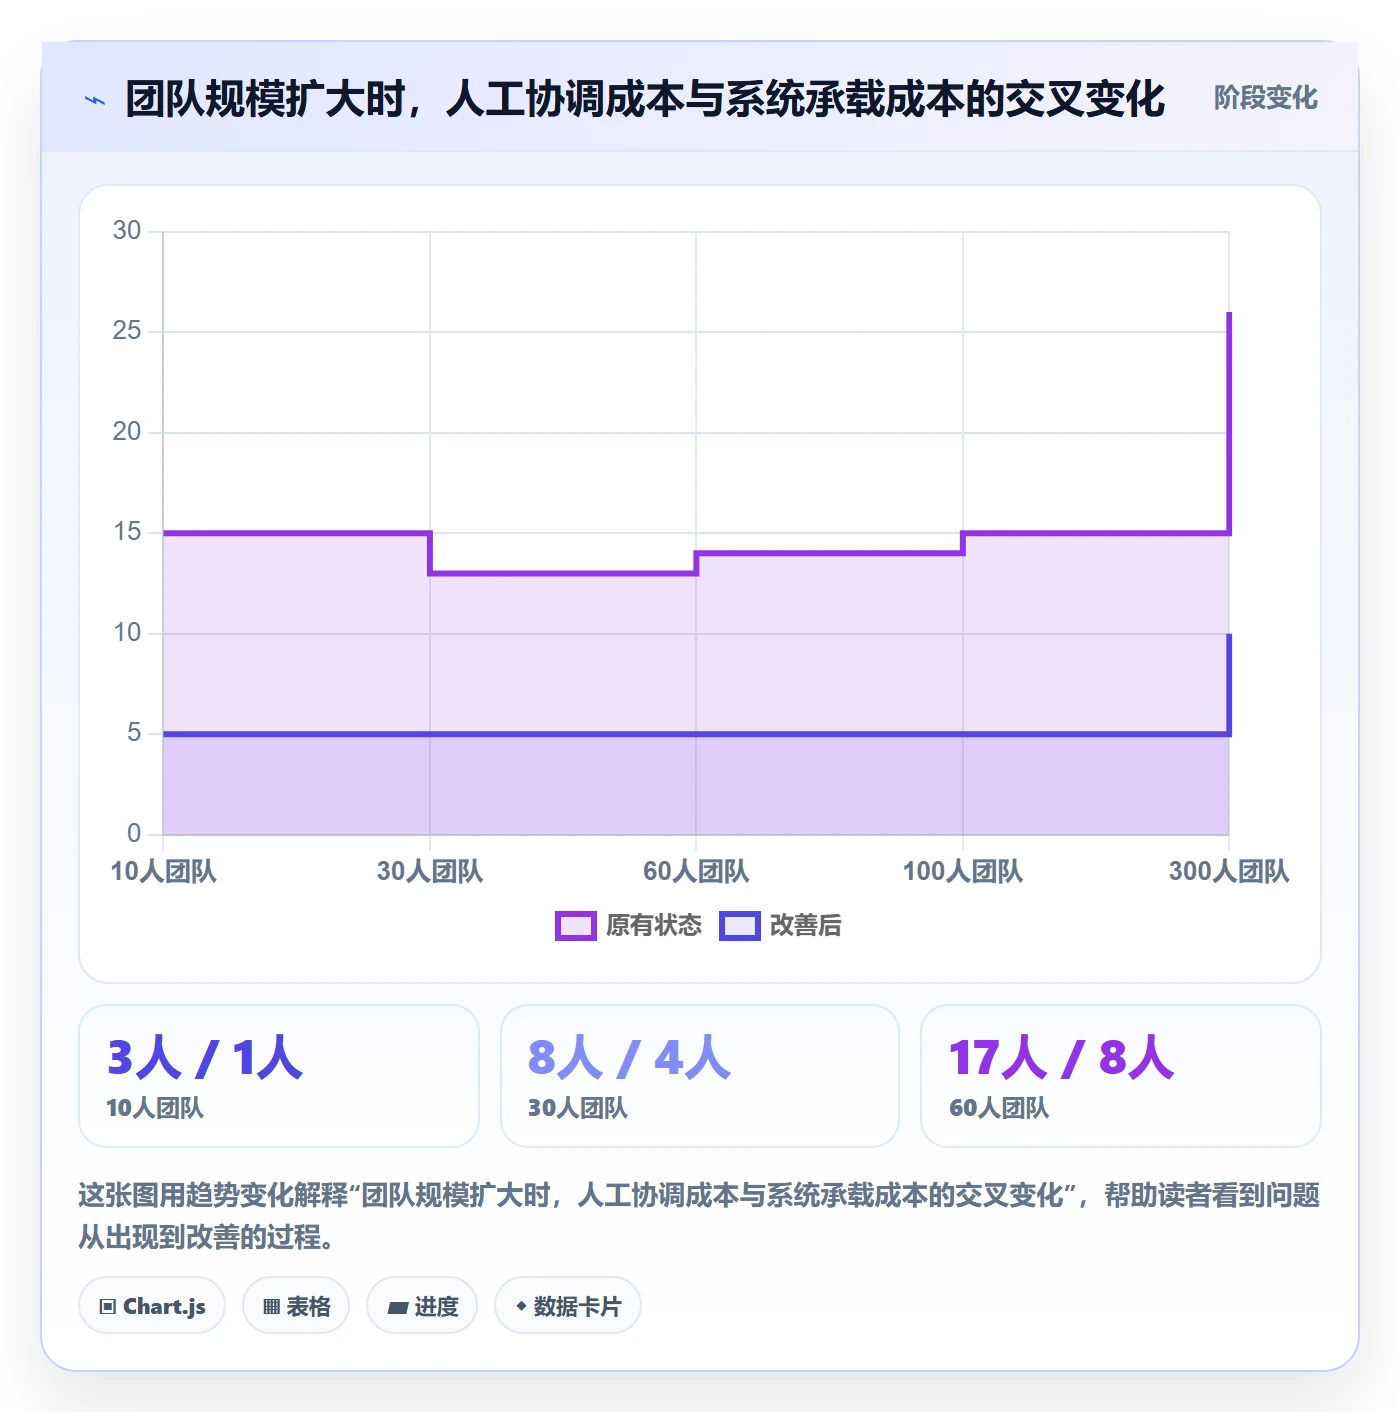Click the 30人团队 caption in the second card
Image resolution: width=1400 pixels, height=1412 pixels.
(x=578, y=1108)
